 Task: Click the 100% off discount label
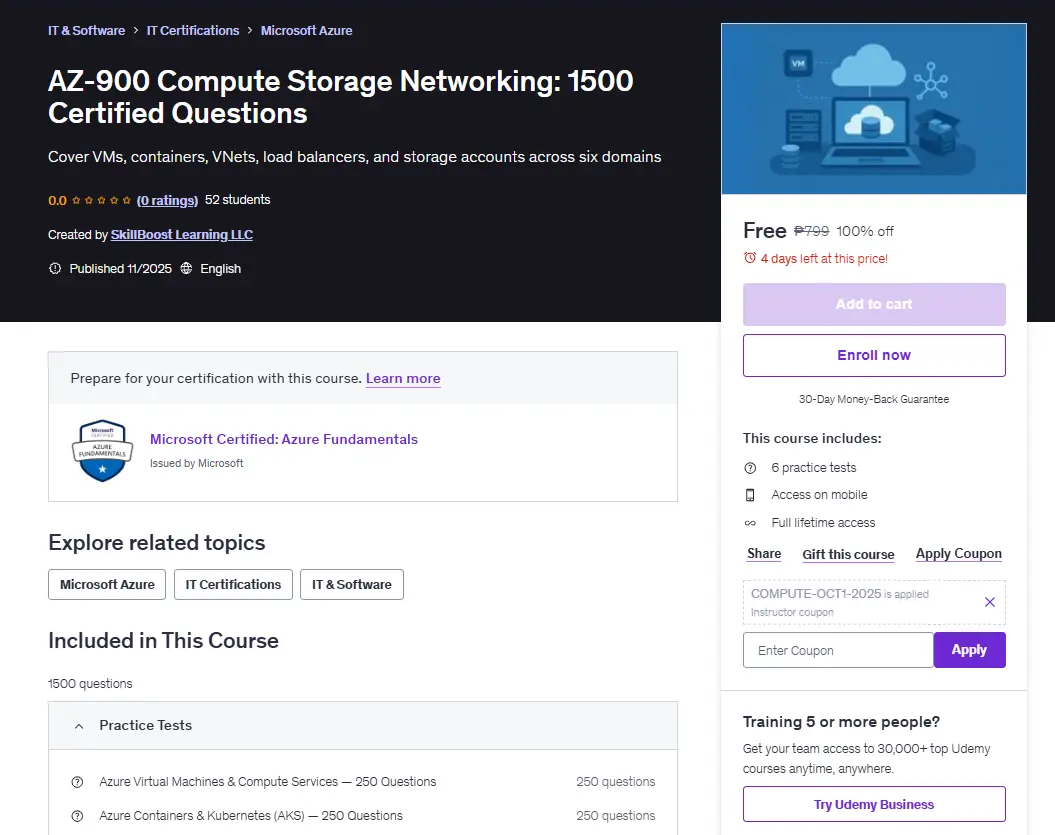[865, 231]
